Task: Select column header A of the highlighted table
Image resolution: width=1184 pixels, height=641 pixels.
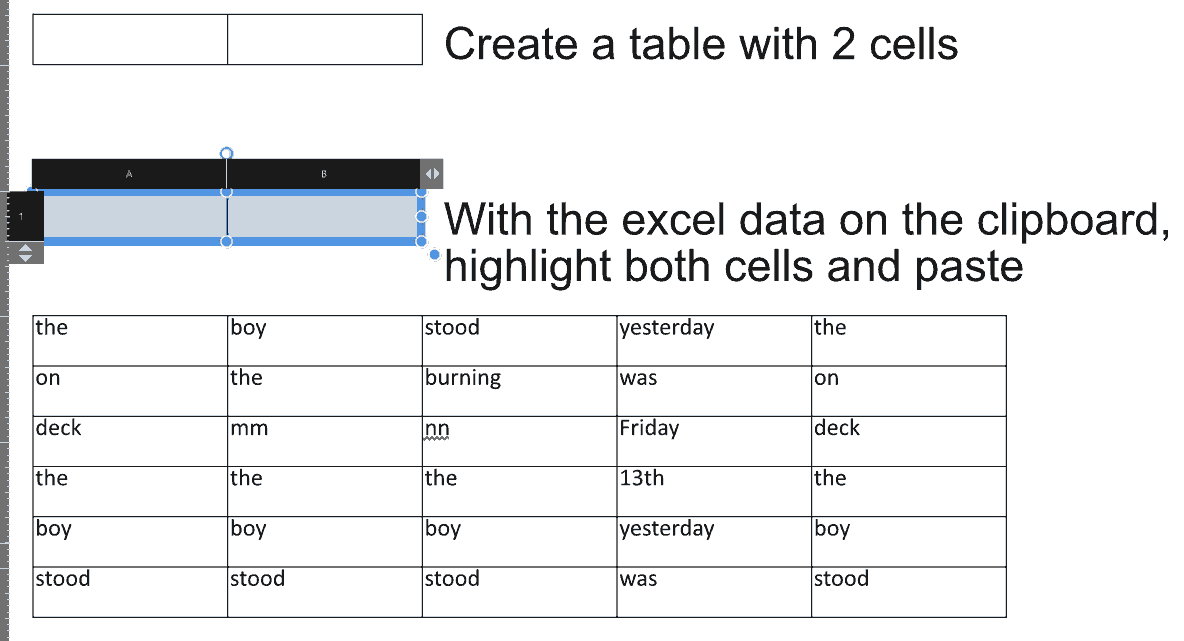Action: coord(129,174)
